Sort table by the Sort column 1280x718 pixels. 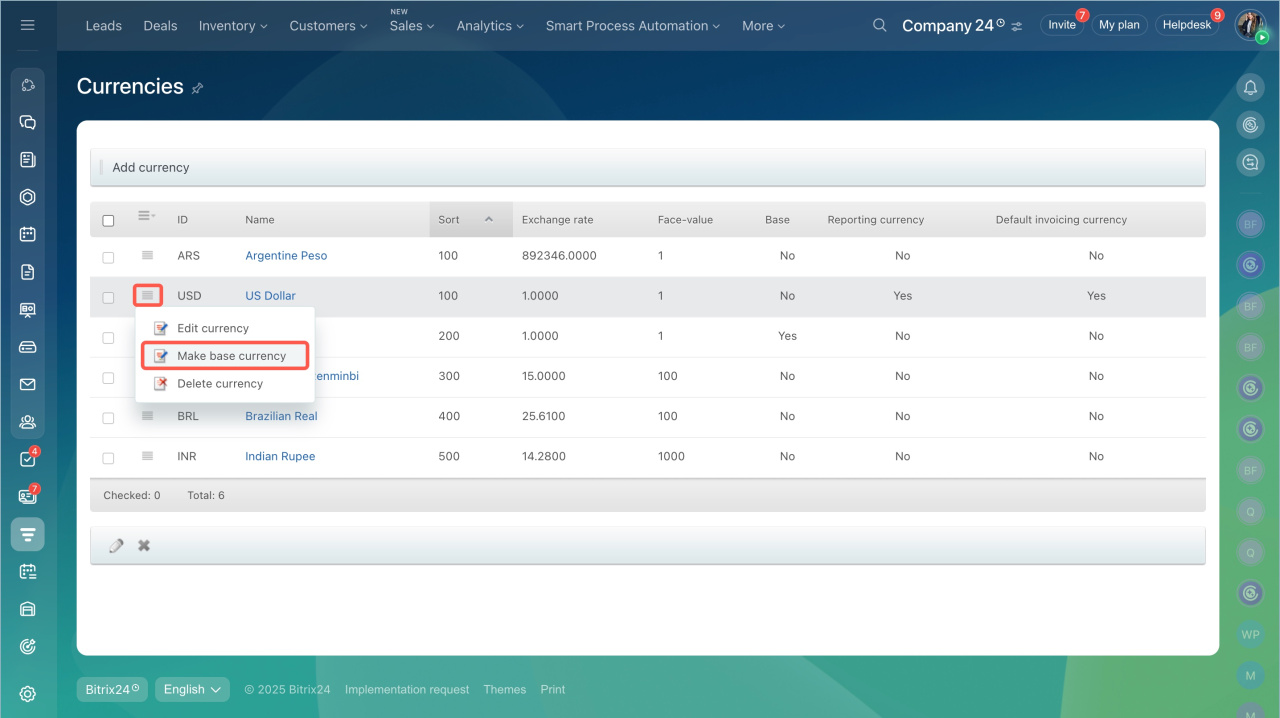click(471, 219)
